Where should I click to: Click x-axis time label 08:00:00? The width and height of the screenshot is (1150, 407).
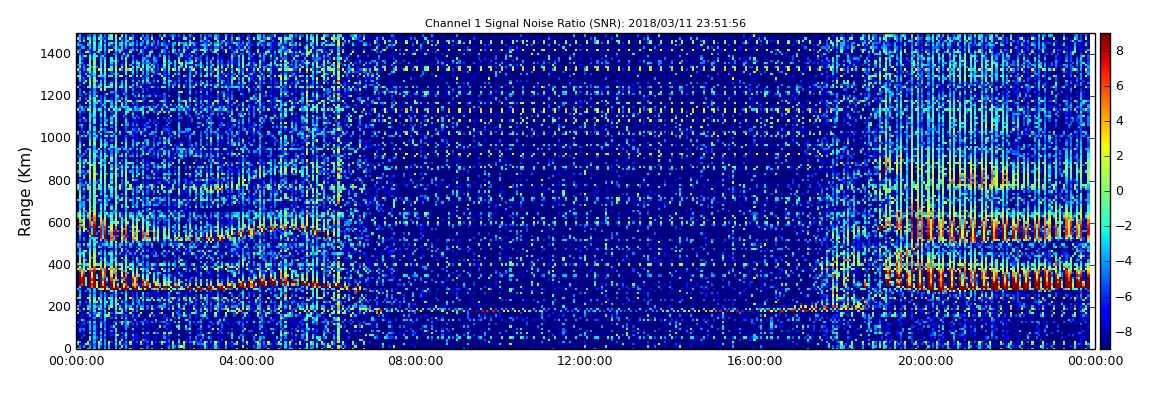[x=416, y=361]
